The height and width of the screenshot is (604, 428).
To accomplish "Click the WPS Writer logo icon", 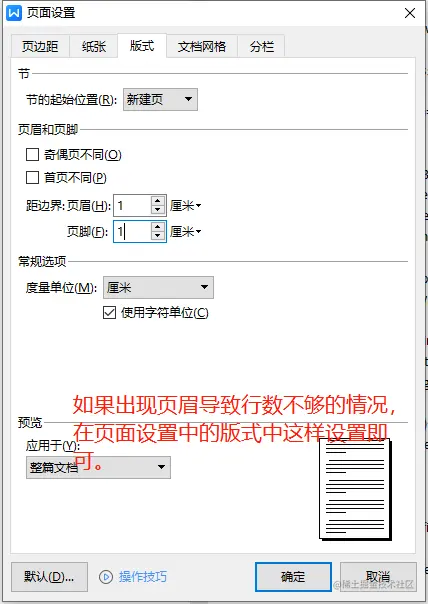I will pos(14,13).
